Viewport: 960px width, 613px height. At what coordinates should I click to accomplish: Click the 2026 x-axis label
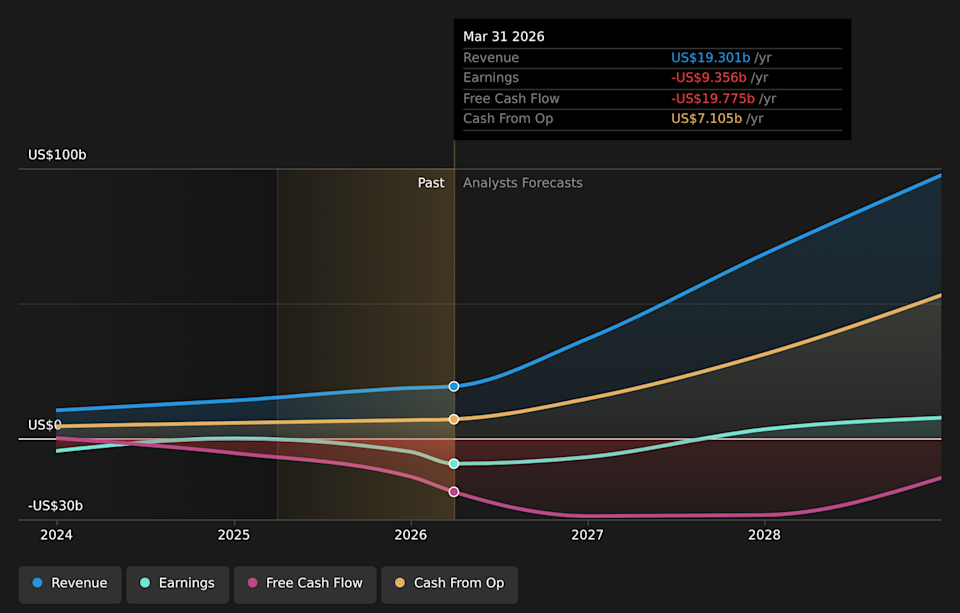[x=411, y=535]
